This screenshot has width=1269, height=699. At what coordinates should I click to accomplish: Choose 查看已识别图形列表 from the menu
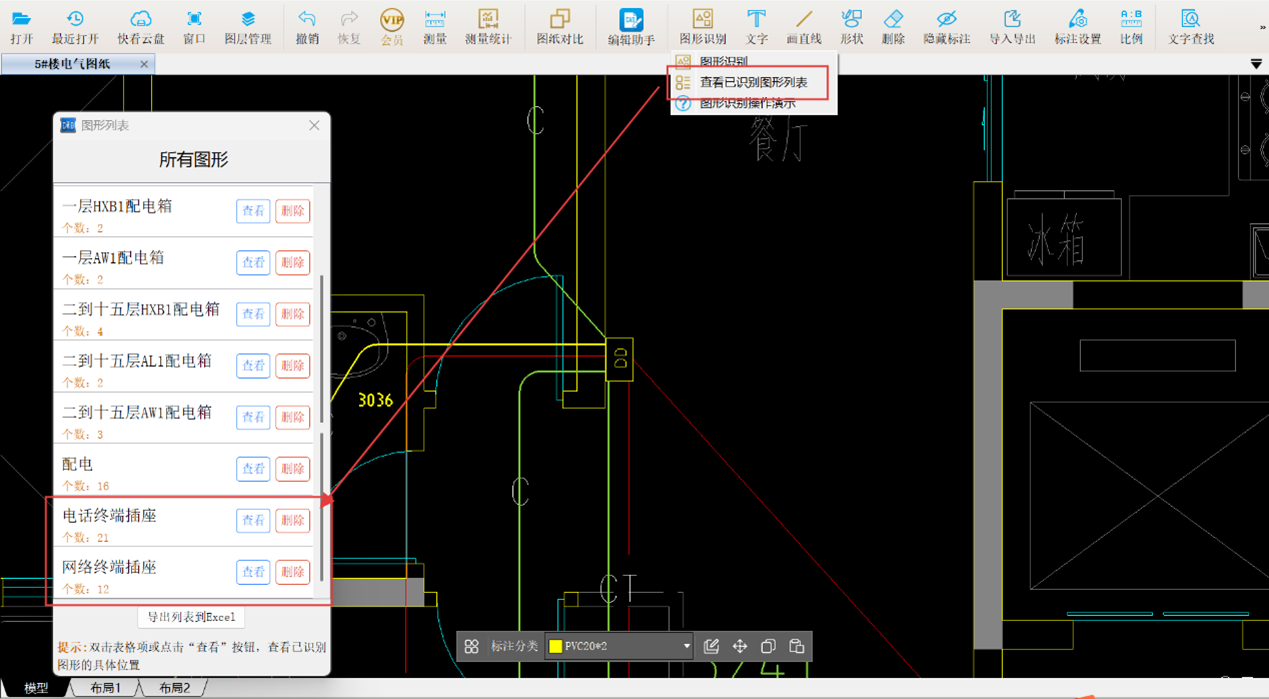[x=753, y=82]
